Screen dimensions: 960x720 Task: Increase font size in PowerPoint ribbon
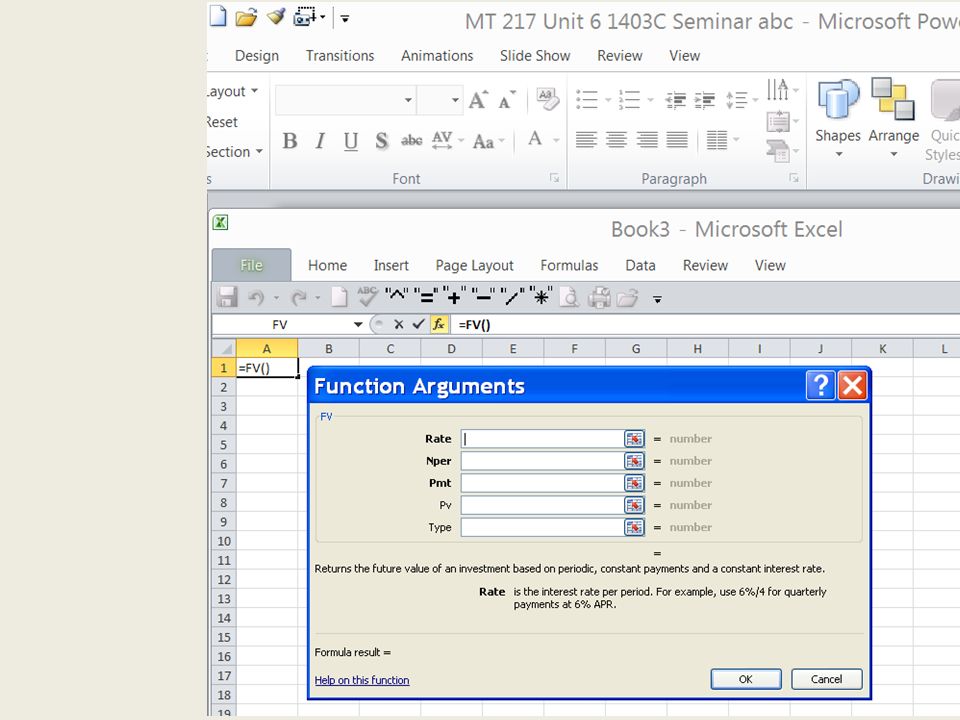click(478, 99)
